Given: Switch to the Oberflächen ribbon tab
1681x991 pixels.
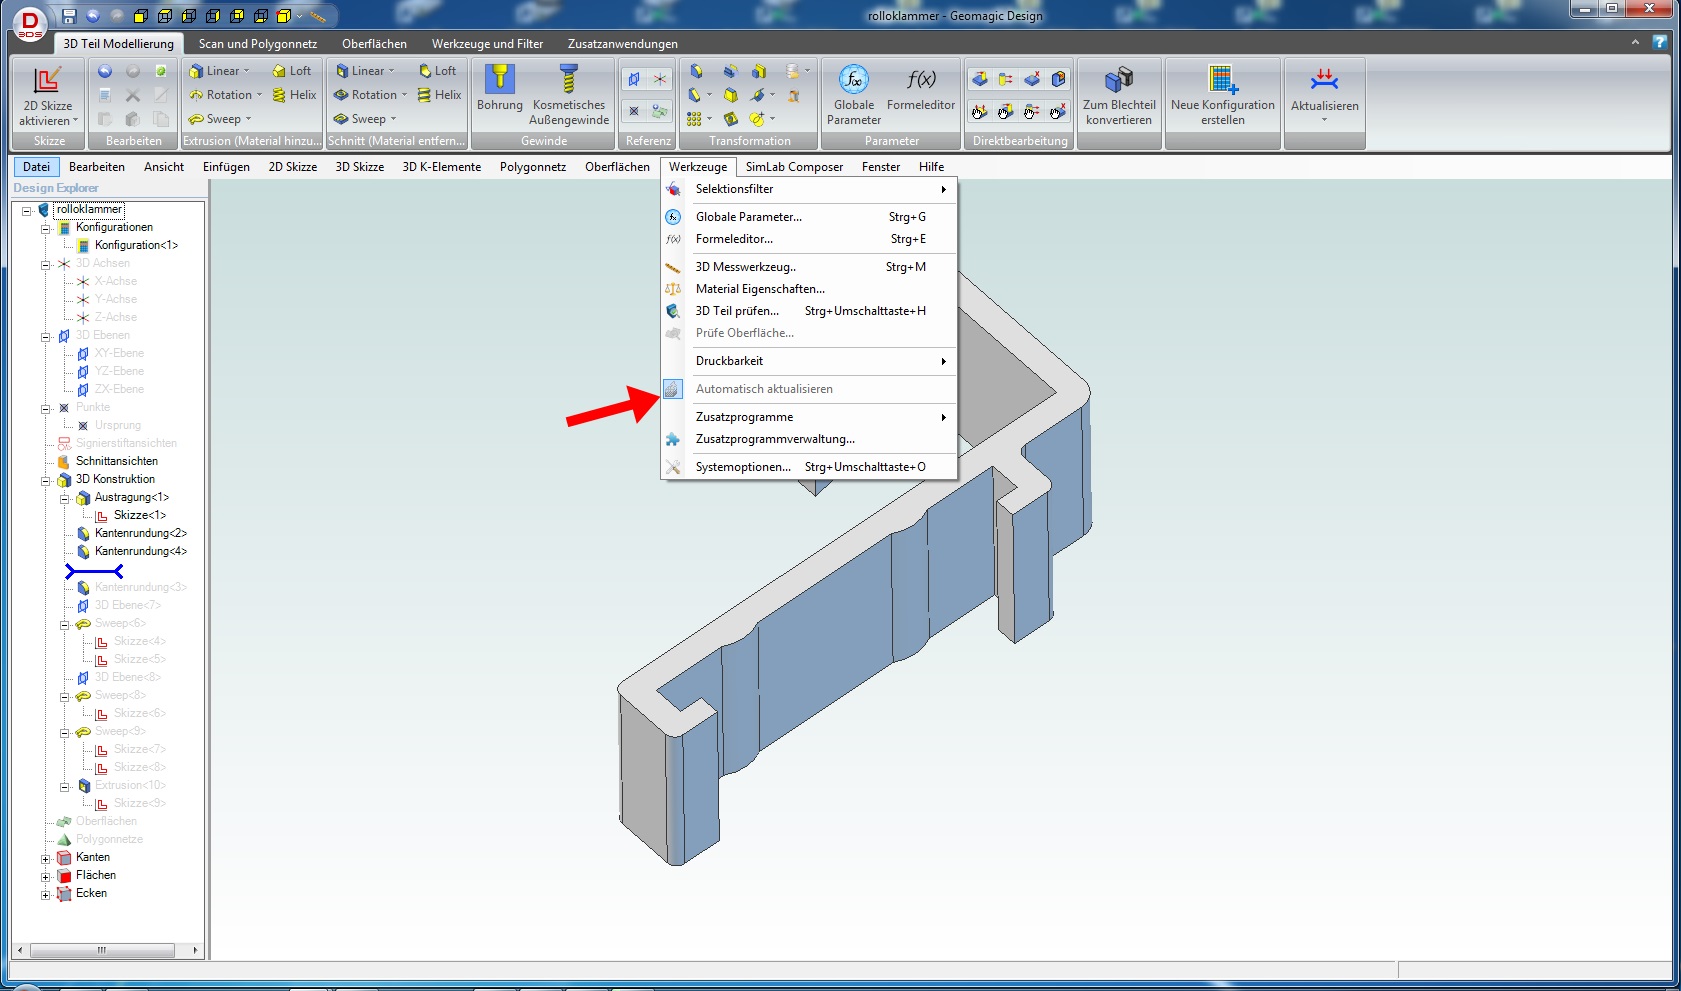Looking at the screenshot, I should click(374, 43).
